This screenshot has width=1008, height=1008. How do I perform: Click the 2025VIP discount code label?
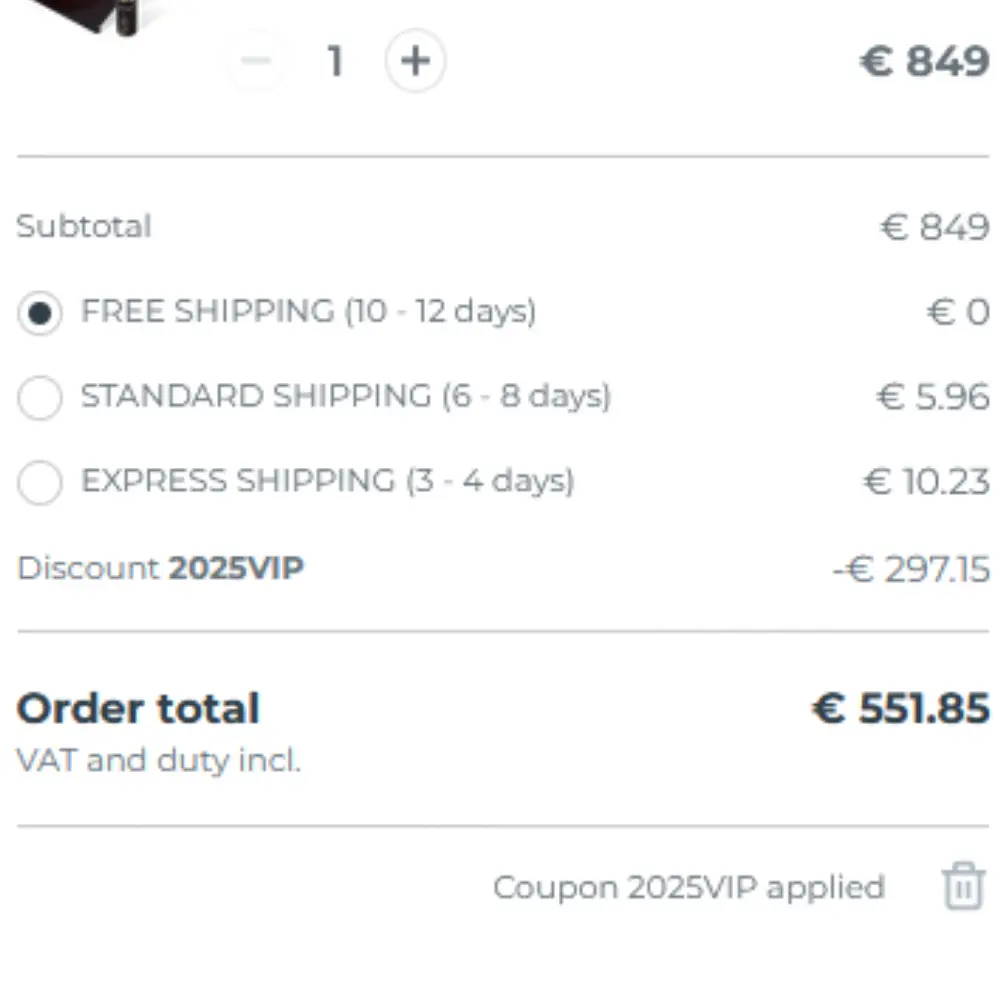[x=237, y=567]
